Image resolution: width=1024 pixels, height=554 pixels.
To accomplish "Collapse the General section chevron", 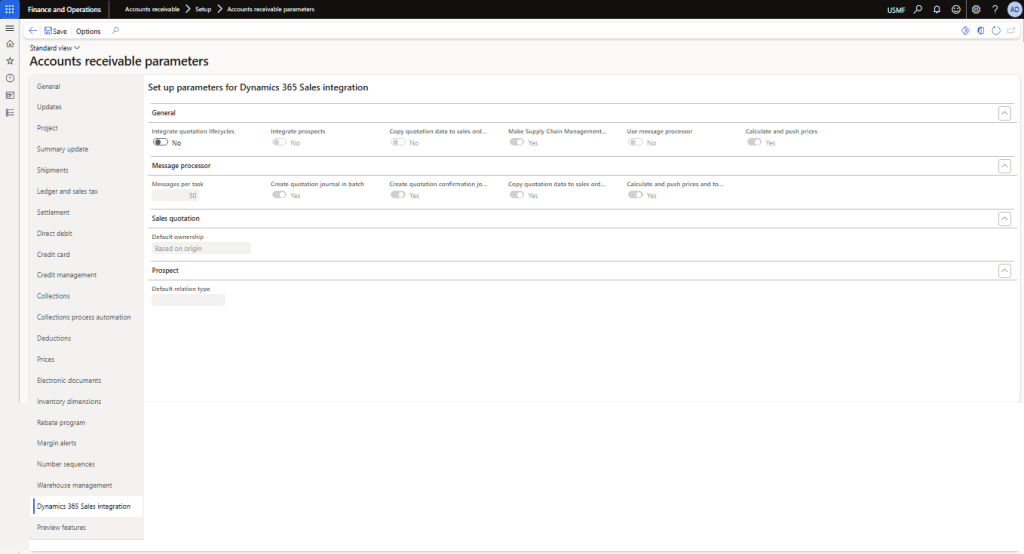I will click(1004, 114).
